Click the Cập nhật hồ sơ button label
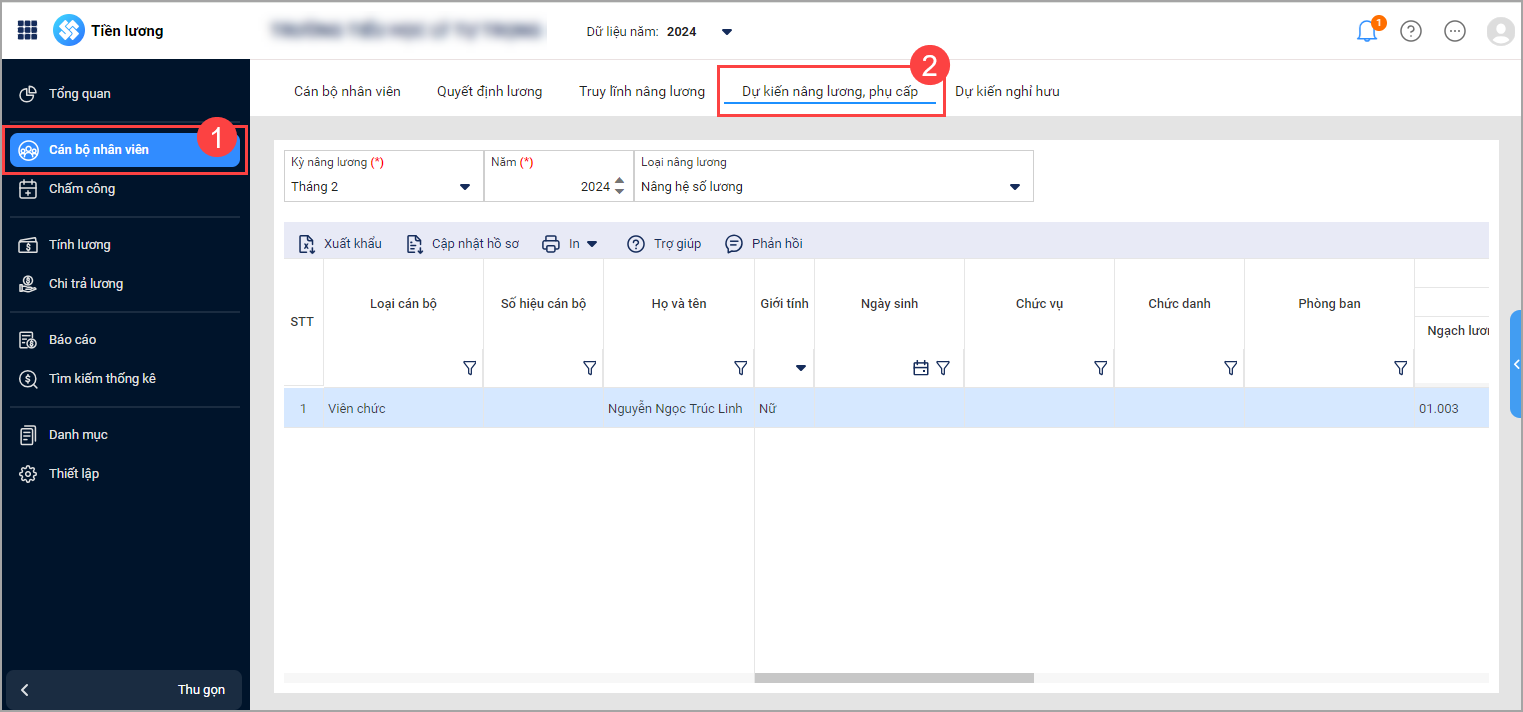This screenshot has width=1523, height=712. click(476, 244)
